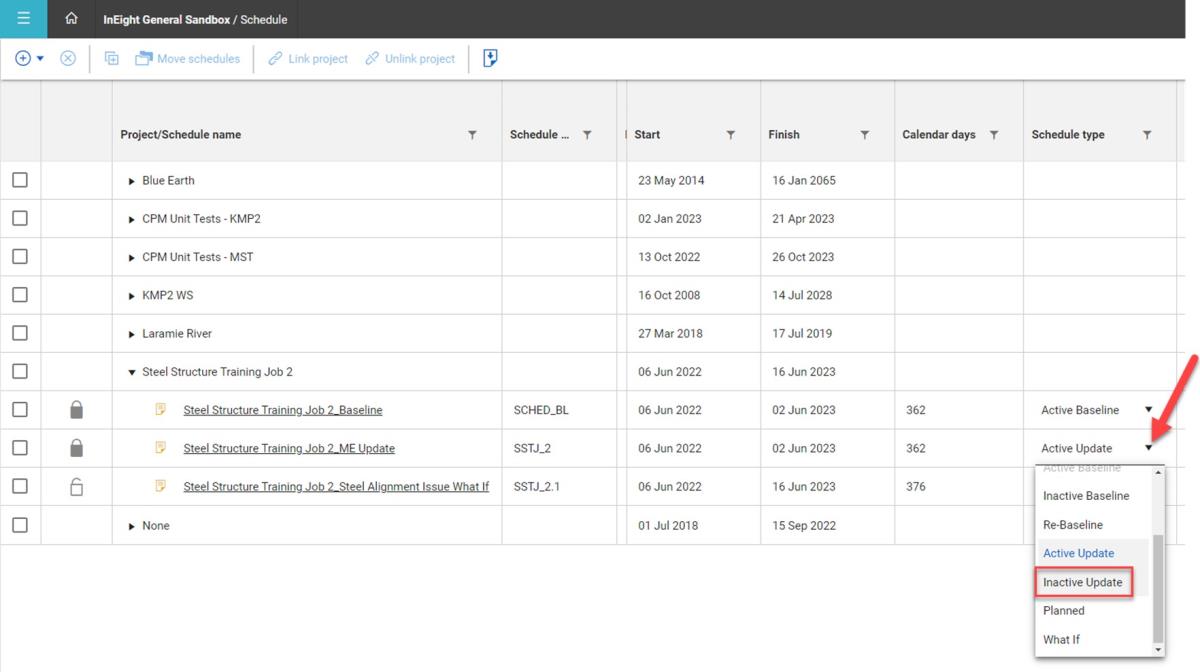This screenshot has height=672, width=1200.
Task: Click the filter icon on Start column
Action: click(730, 135)
